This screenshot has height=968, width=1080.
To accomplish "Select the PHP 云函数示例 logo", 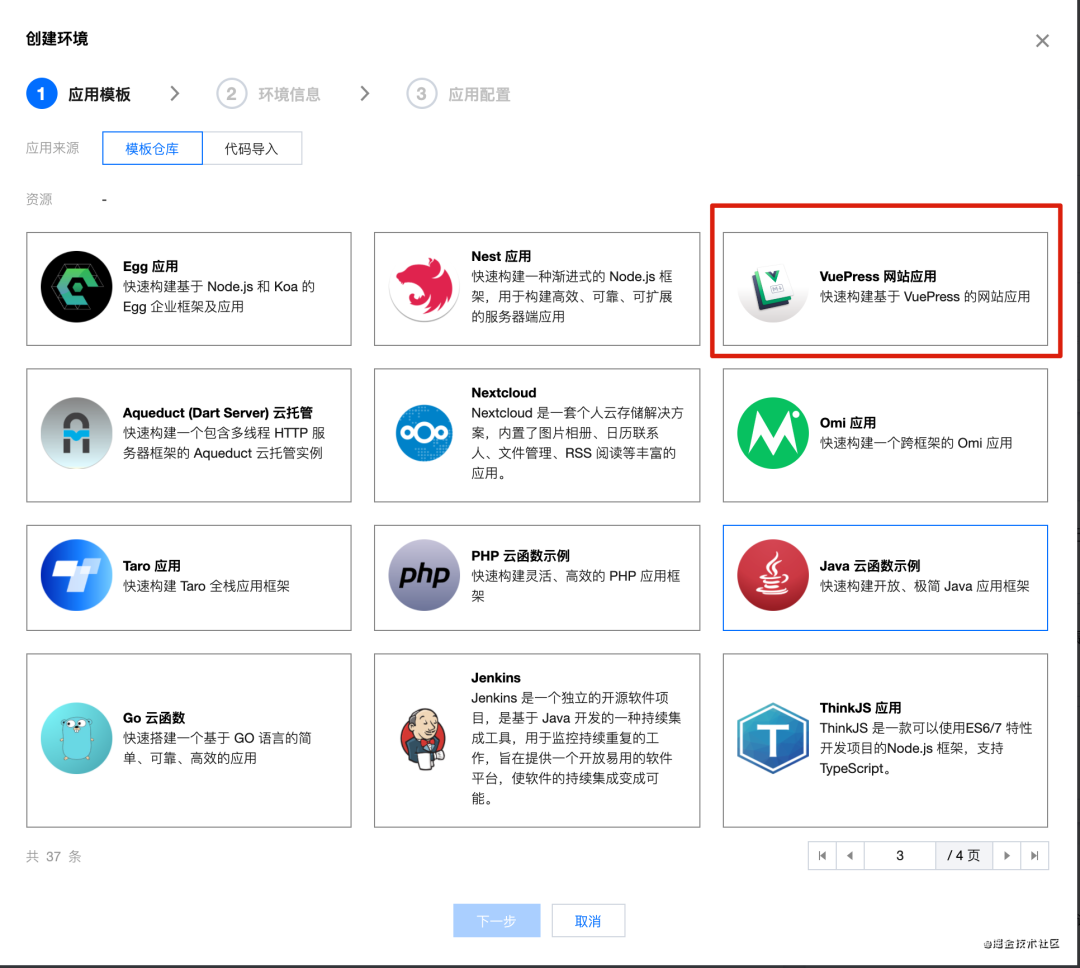I will 424,578.
